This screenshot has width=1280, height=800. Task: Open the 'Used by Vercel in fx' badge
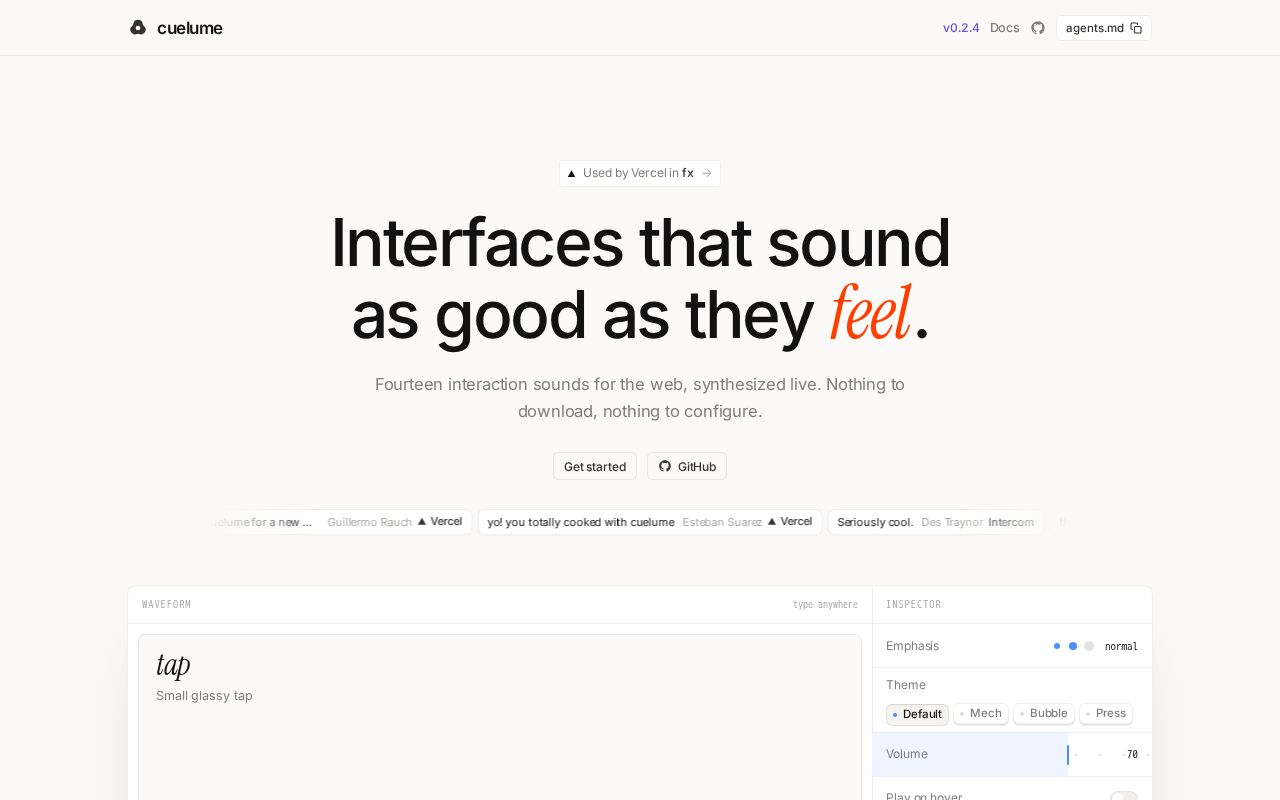[x=640, y=173]
